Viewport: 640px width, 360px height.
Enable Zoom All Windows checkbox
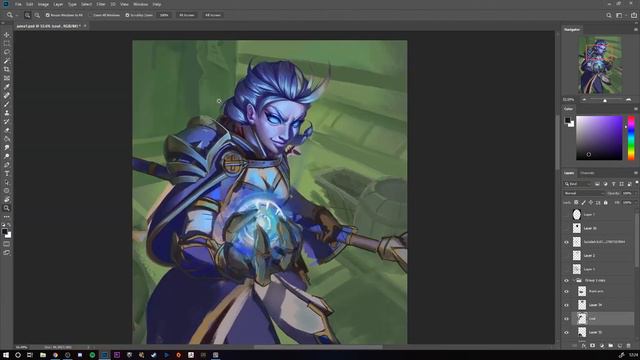pyautogui.click(x=91, y=15)
